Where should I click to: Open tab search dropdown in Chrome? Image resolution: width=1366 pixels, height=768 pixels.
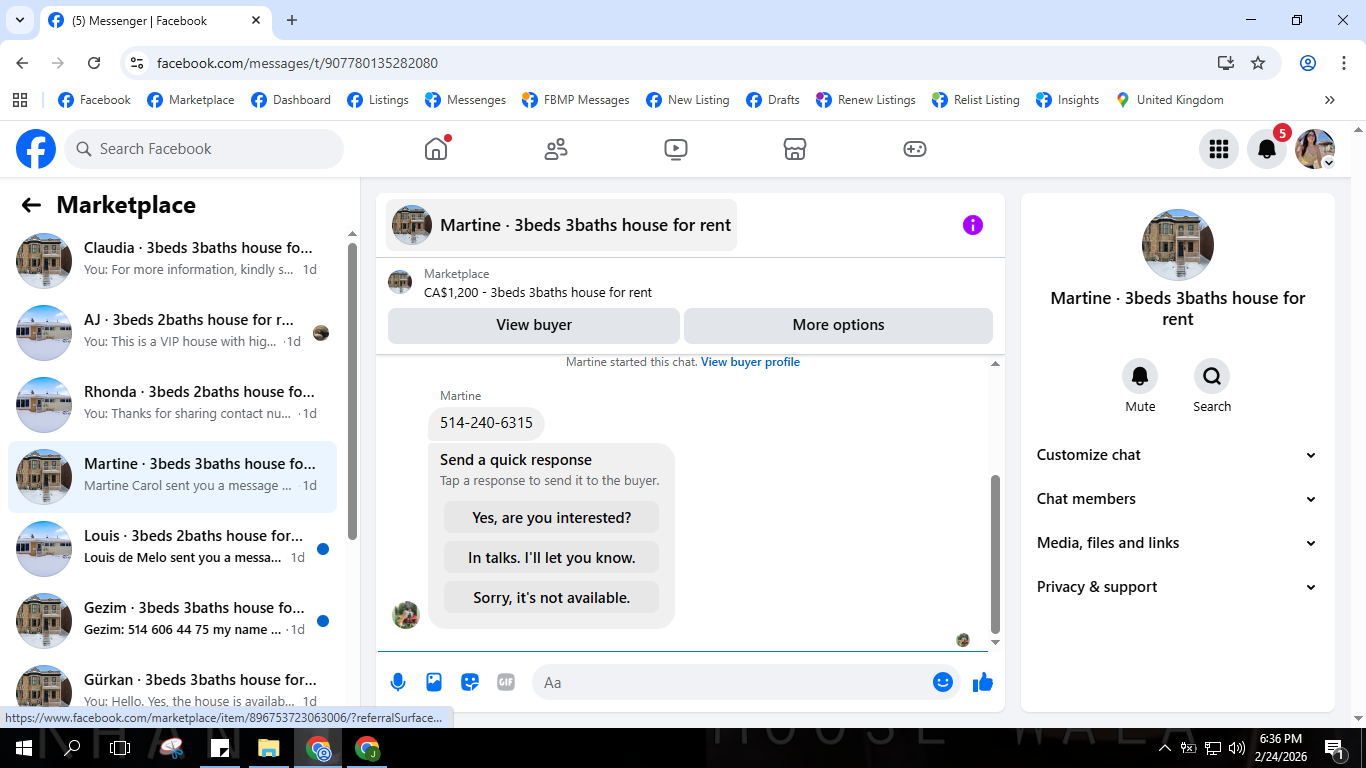tap(19, 20)
